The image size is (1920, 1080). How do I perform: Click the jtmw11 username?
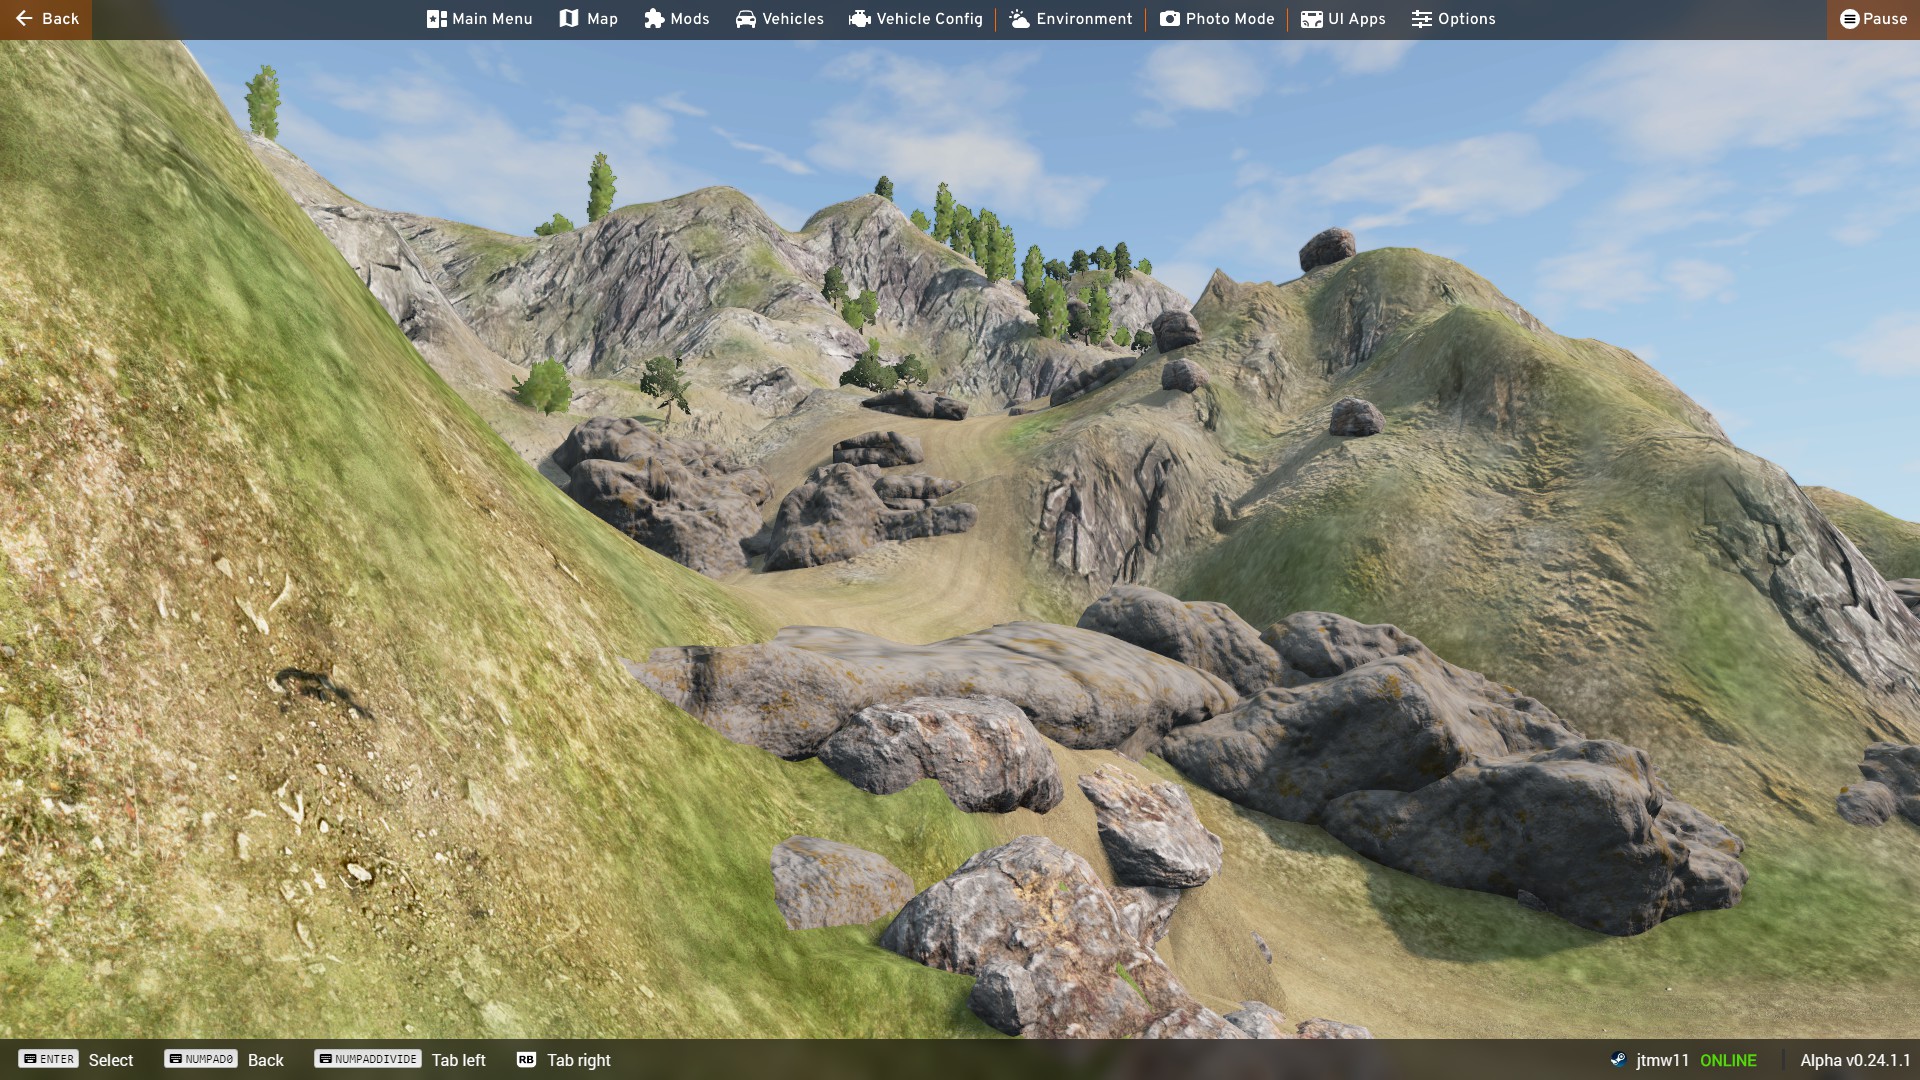1662,1060
